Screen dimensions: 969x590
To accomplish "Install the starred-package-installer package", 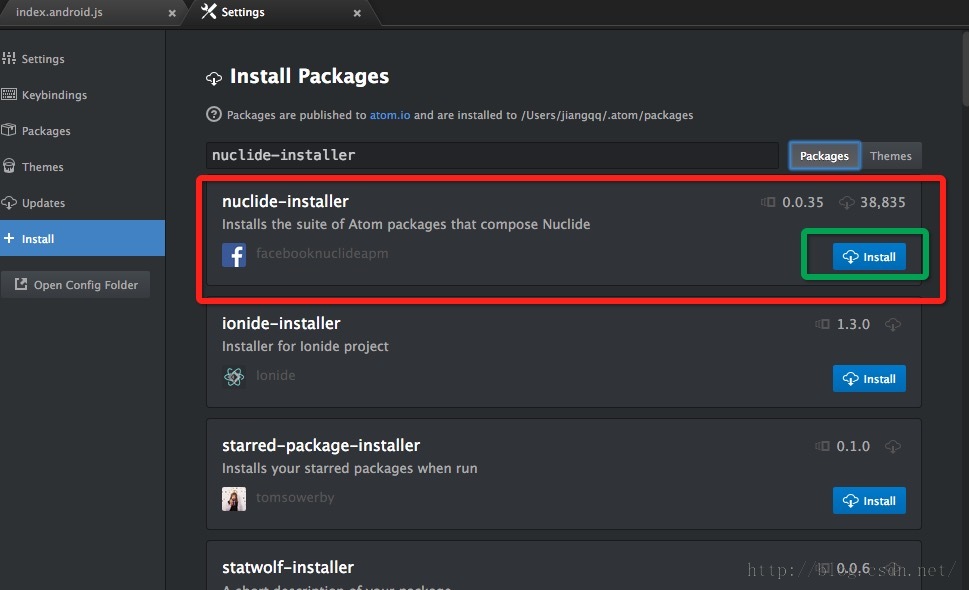I will [868, 500].
